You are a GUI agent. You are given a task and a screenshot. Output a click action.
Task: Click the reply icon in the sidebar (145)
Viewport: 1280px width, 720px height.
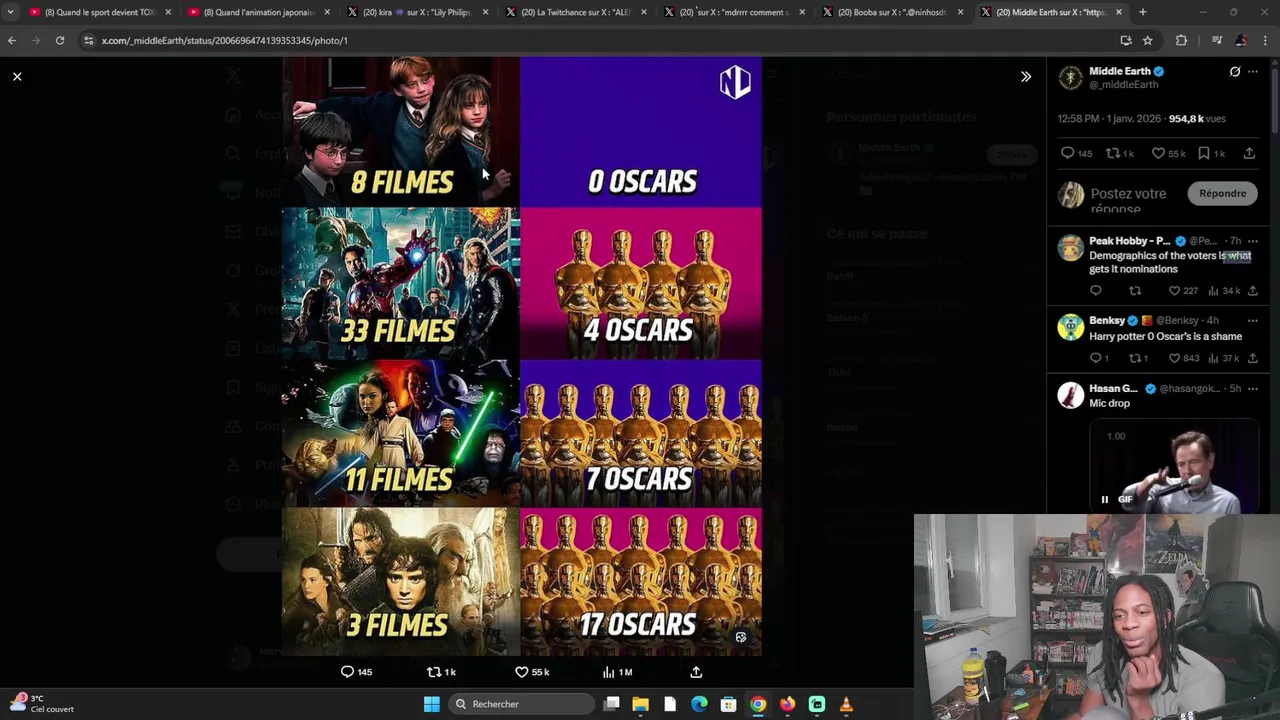(x=1067, y=153)
